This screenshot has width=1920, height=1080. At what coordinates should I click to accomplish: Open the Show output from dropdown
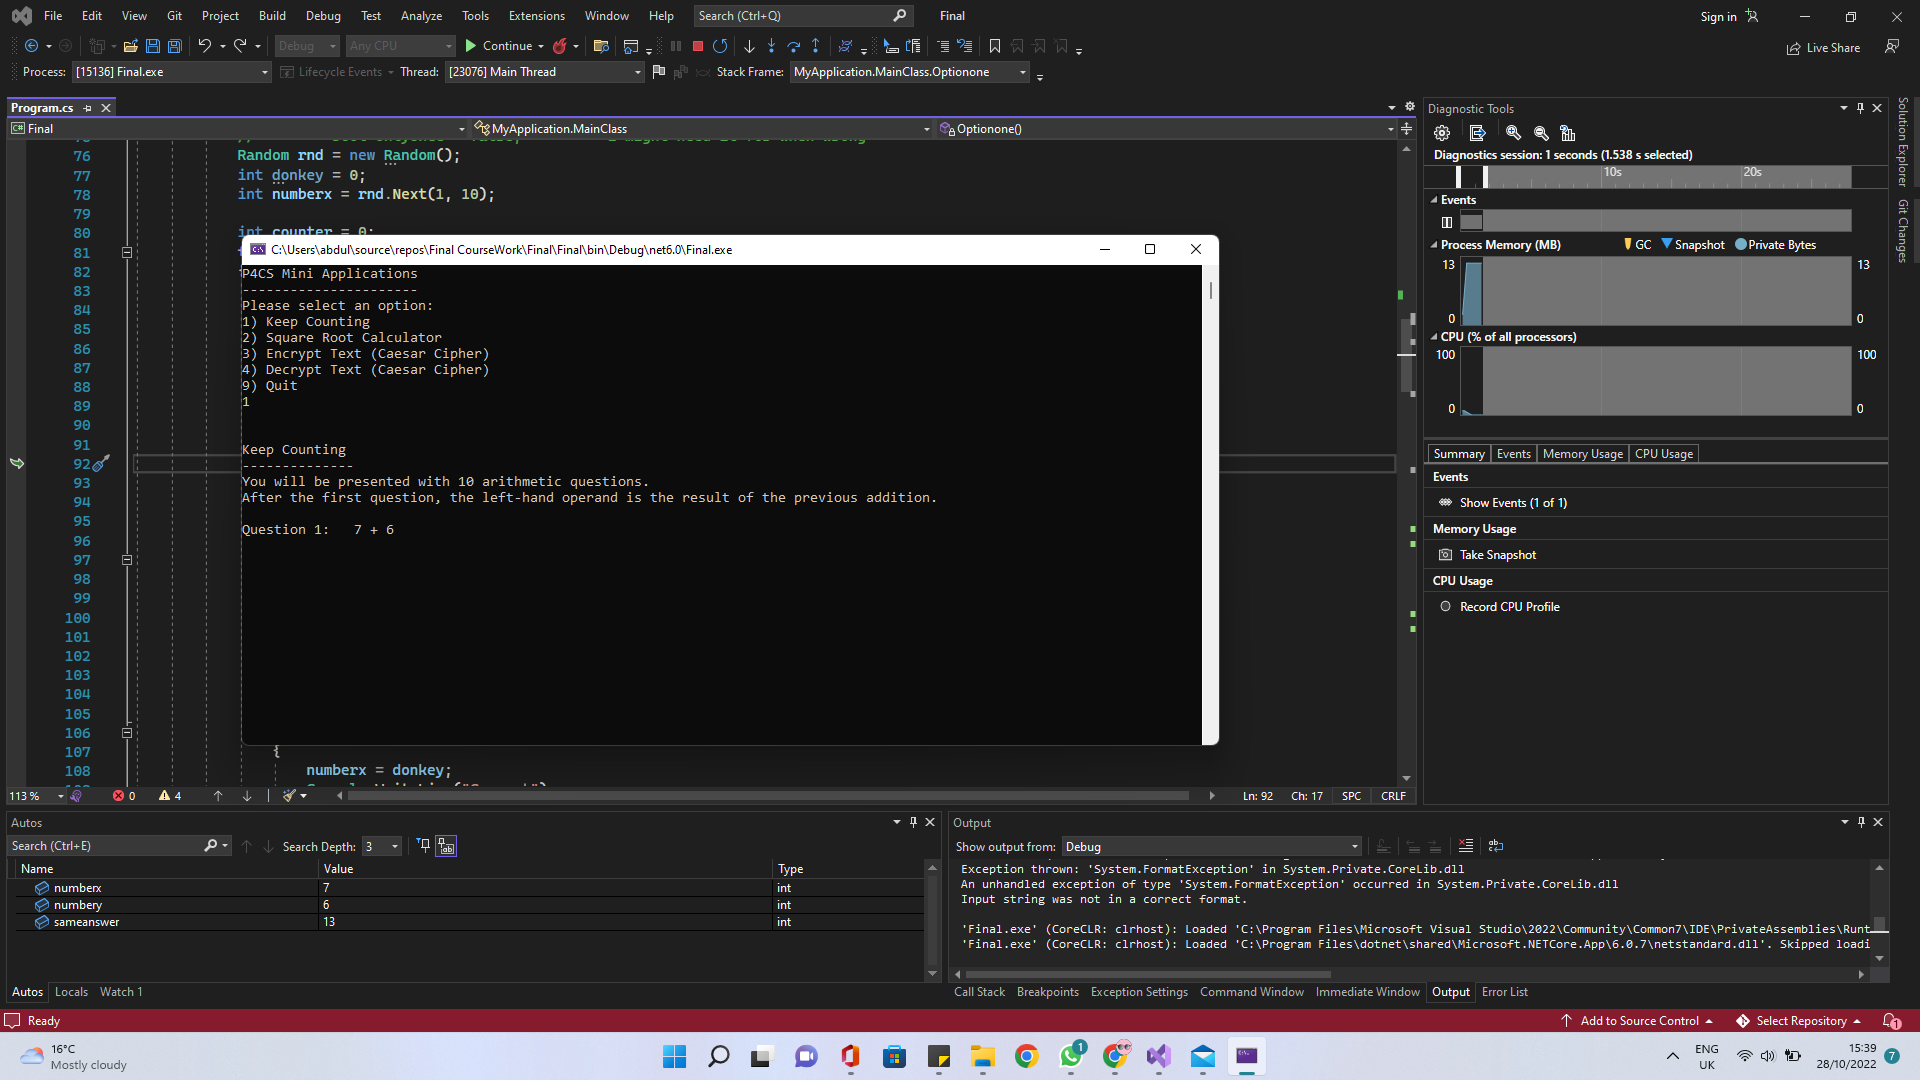(1211, 847)
